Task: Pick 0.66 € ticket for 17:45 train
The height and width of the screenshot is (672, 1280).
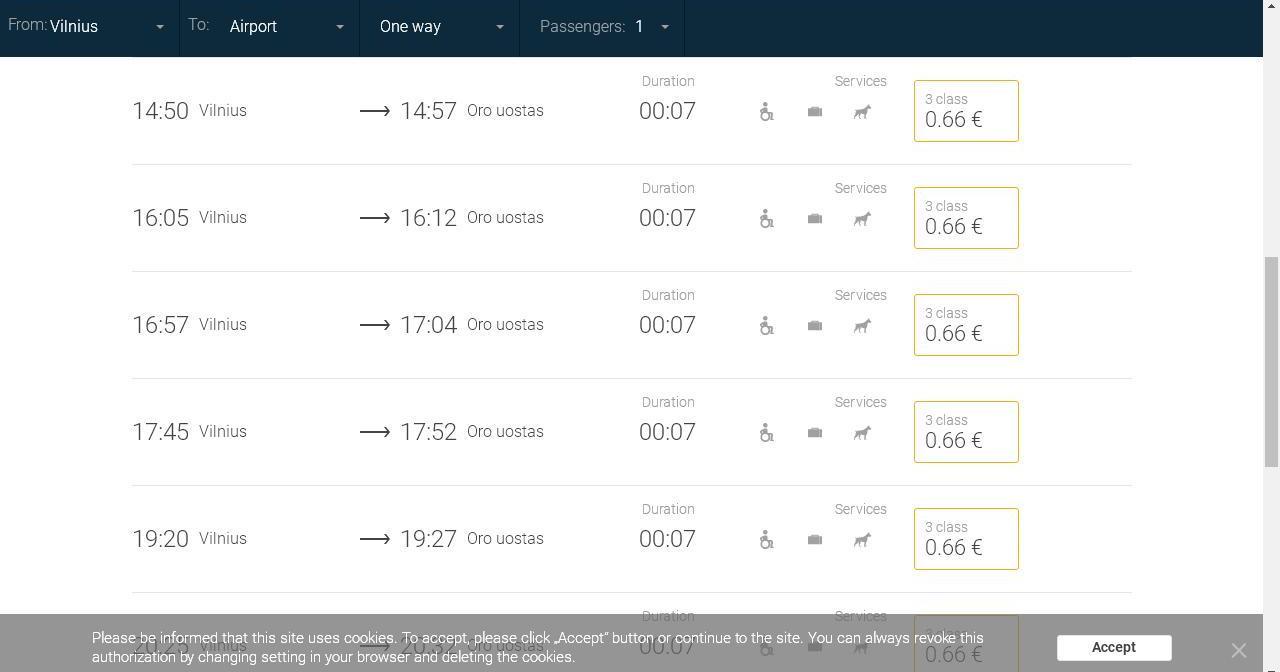Action: click(966, 432)
